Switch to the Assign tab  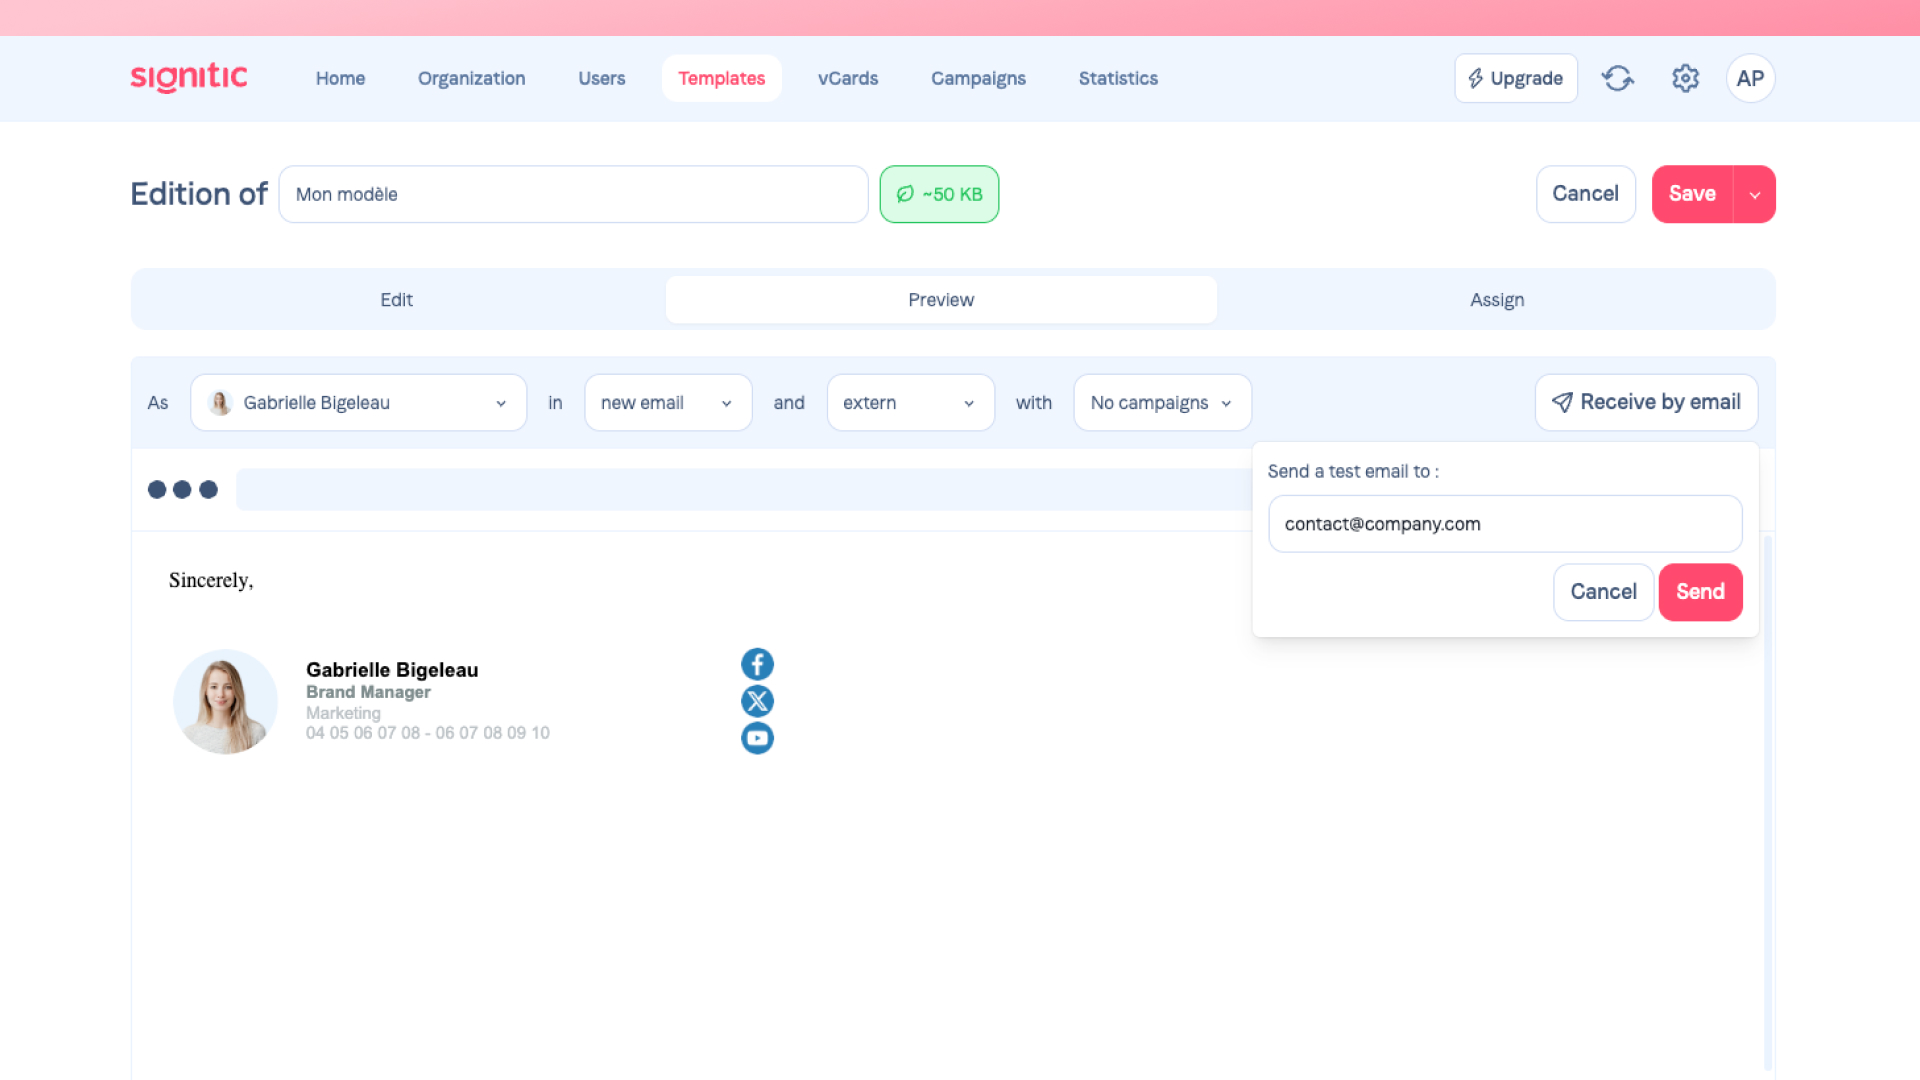1496,300
